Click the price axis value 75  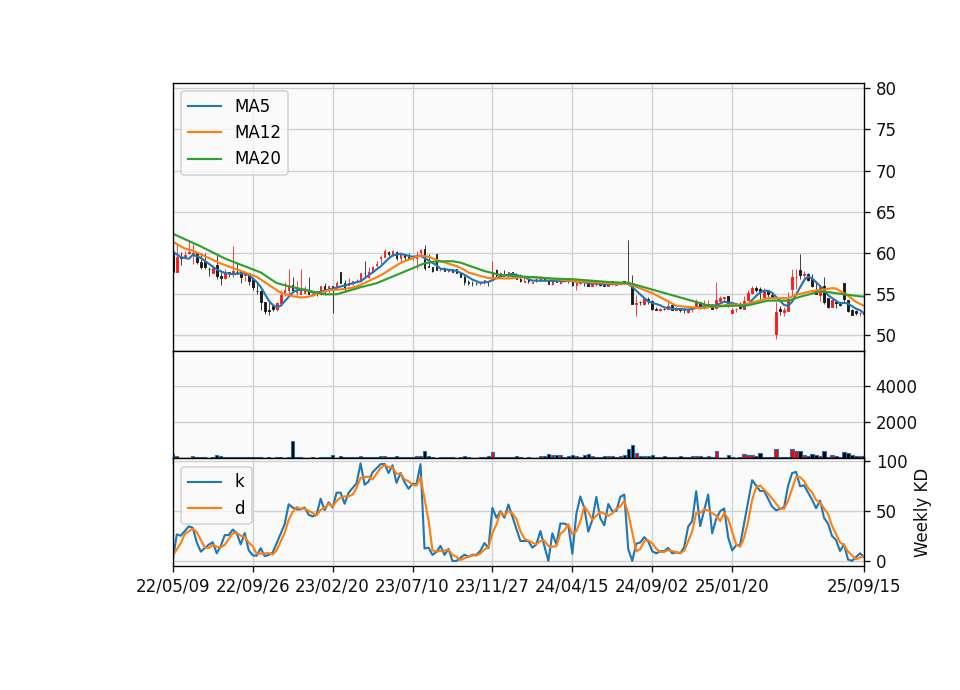tap(885, 130)
